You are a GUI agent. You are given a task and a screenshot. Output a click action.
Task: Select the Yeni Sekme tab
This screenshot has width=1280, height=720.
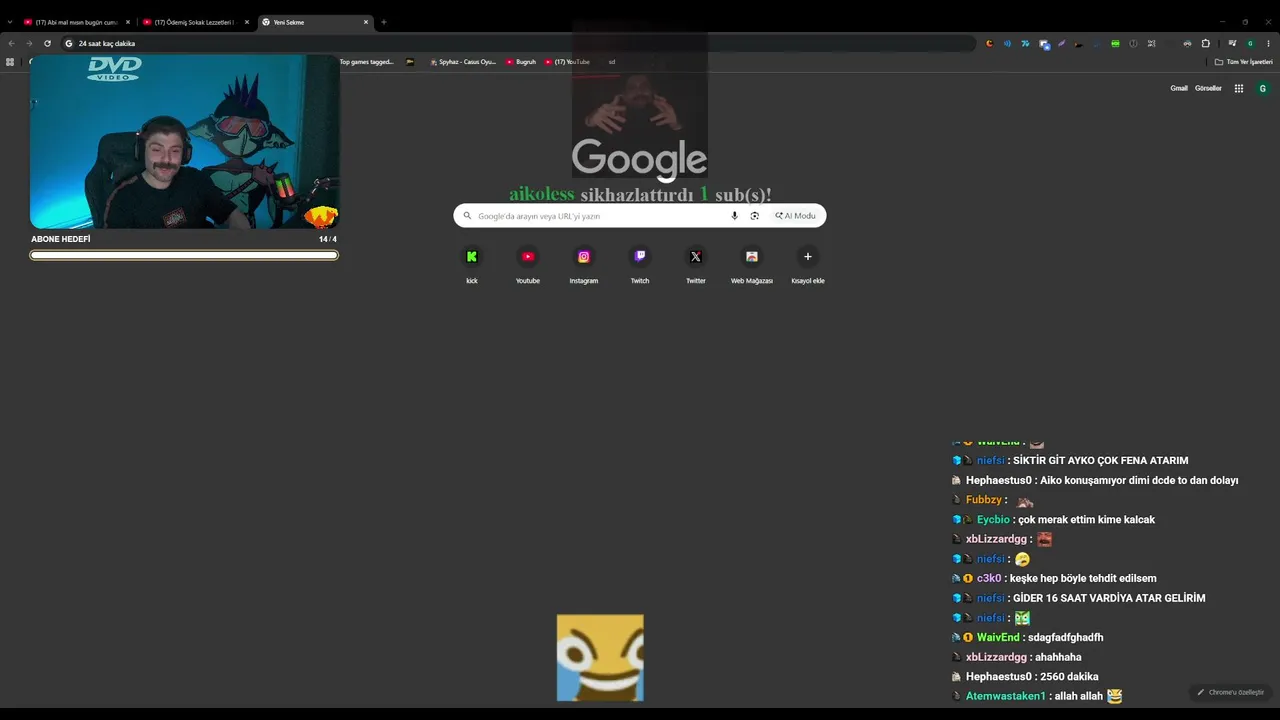pos(314,22)
